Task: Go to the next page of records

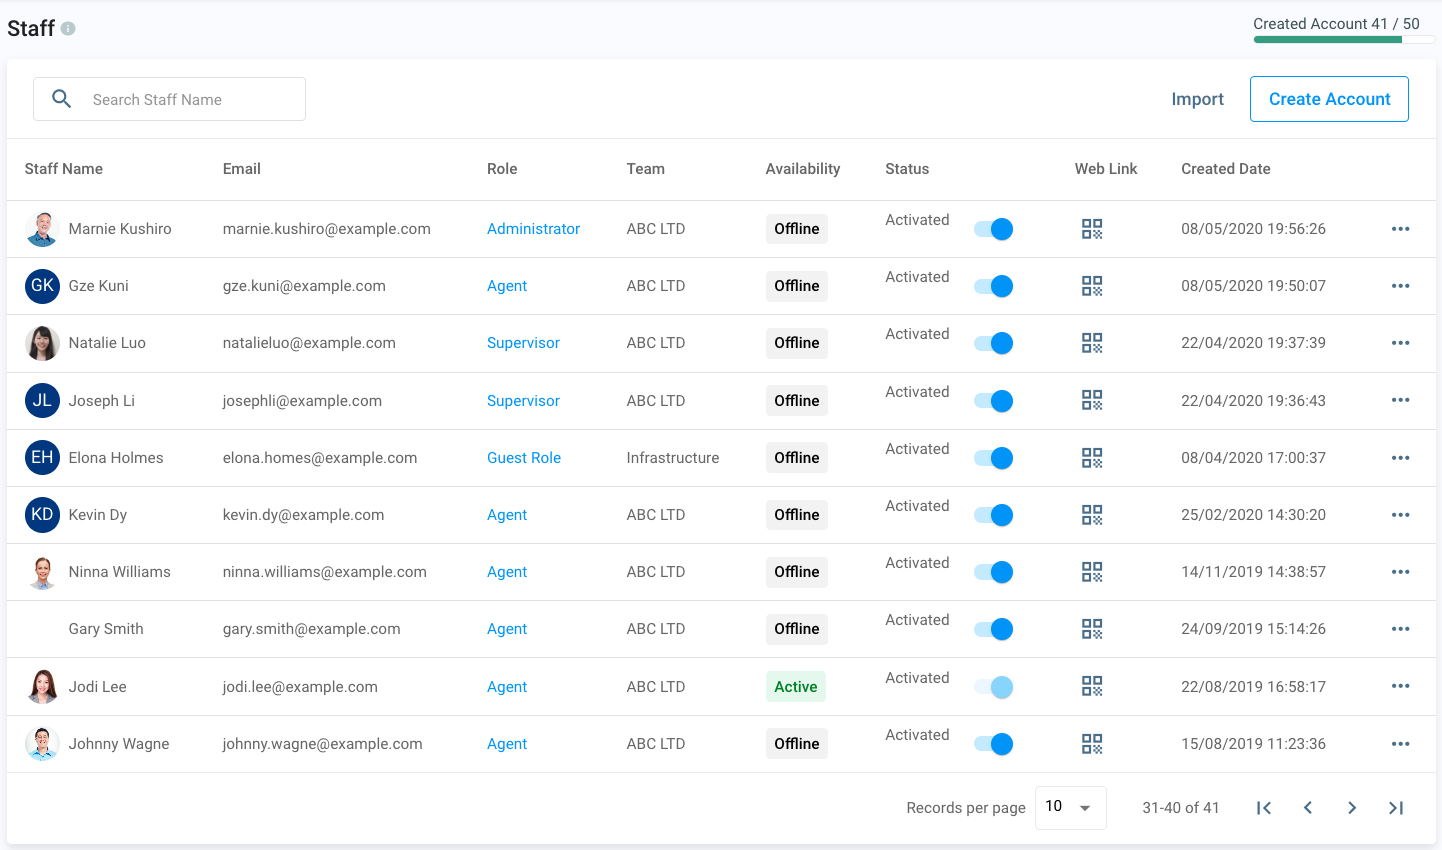Action: click(1352, 808)
